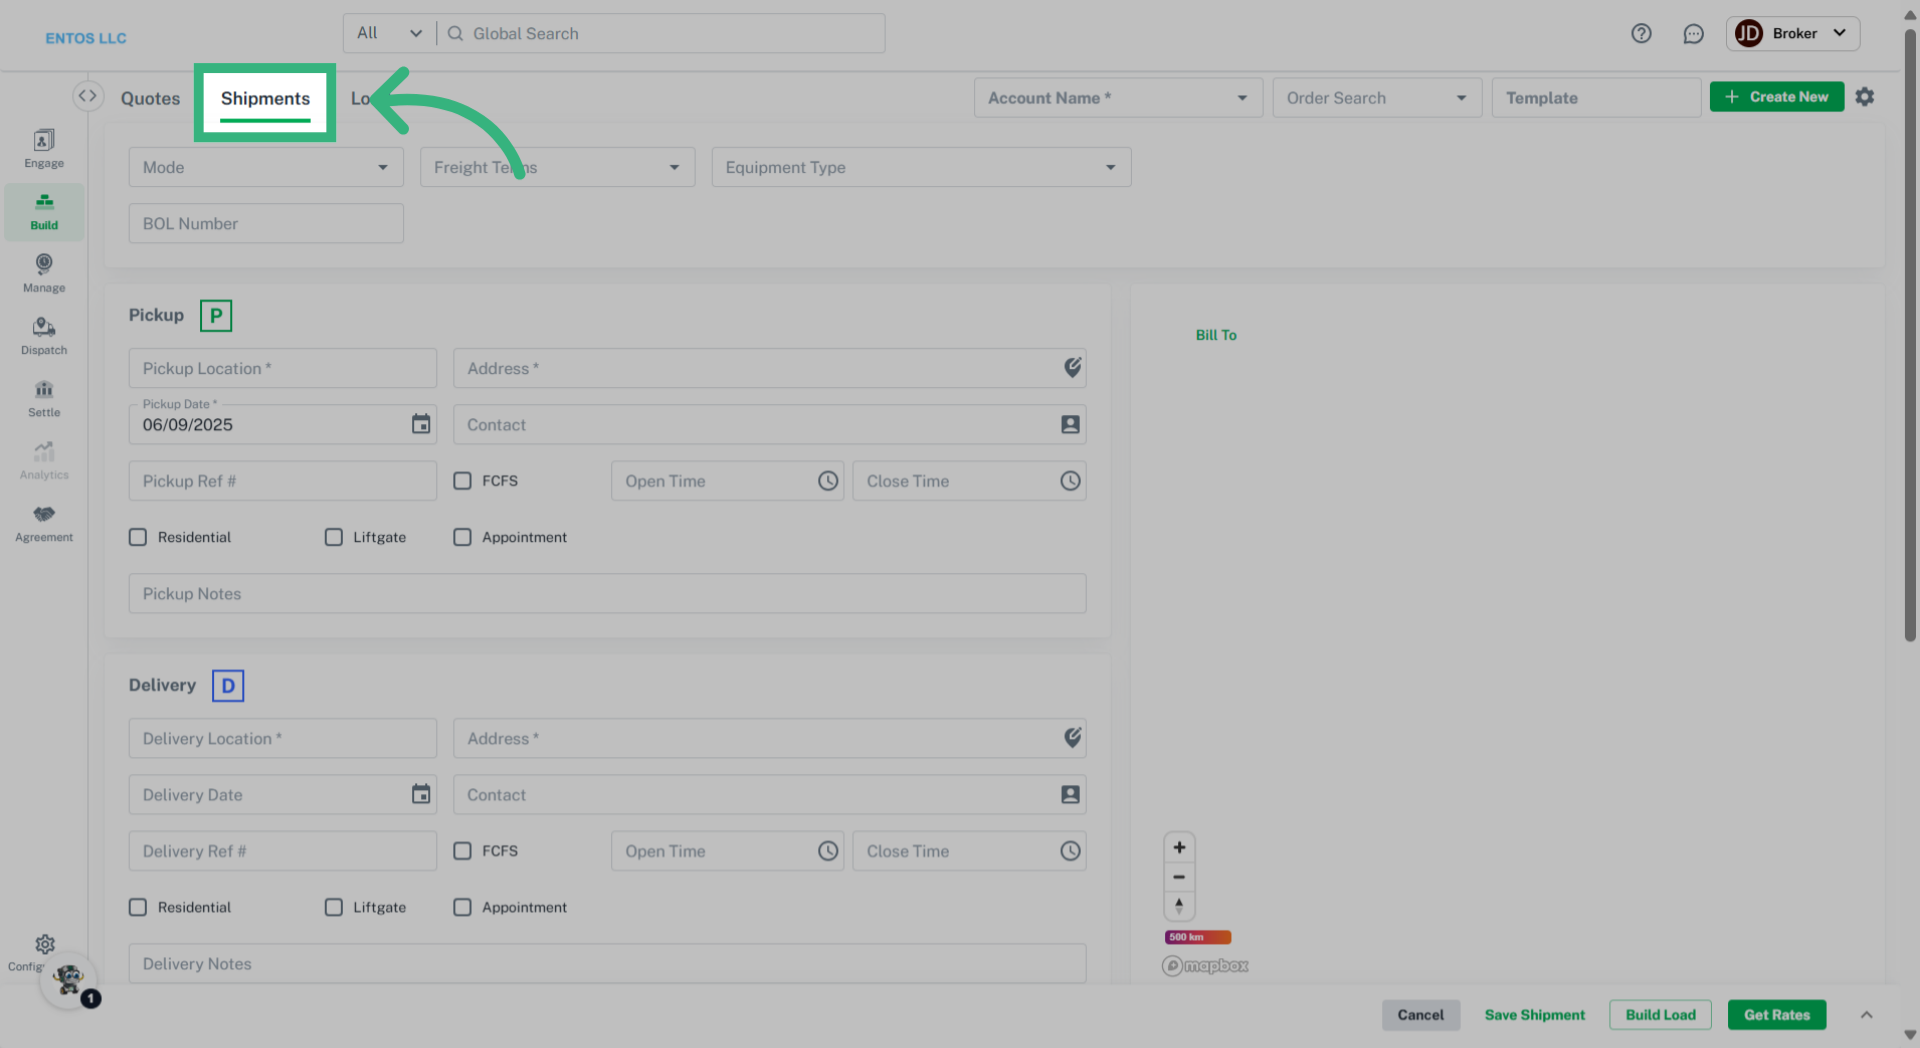1920x1048 pixels.
Task: Open the Agreement handshake icon
Action: click(x=44, y=523)
